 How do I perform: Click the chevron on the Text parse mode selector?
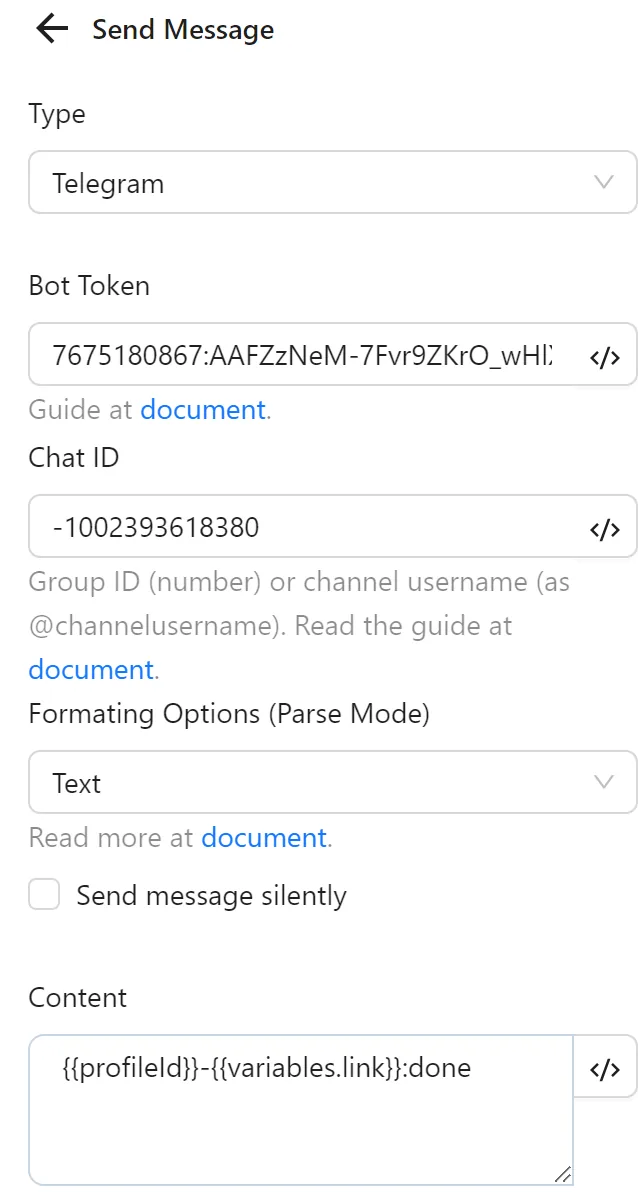[x=603, y=783]
